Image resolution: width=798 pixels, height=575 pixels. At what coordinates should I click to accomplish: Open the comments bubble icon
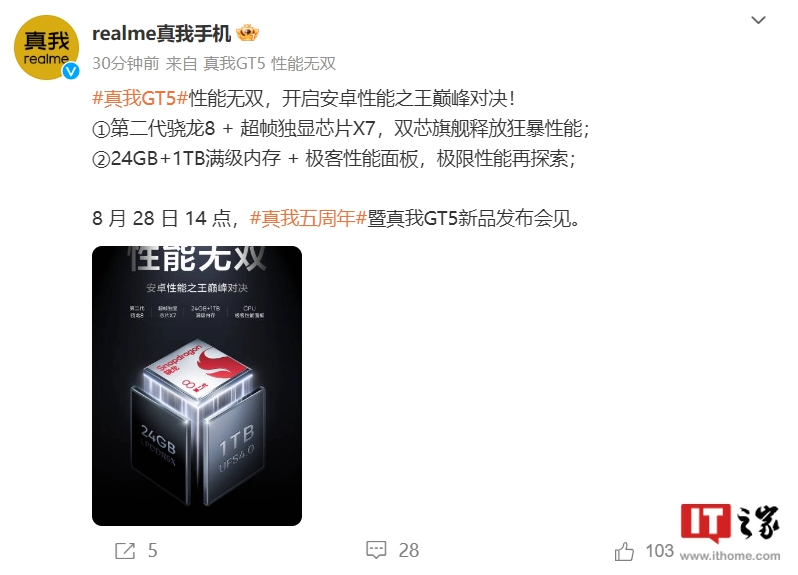click(376, 550)
